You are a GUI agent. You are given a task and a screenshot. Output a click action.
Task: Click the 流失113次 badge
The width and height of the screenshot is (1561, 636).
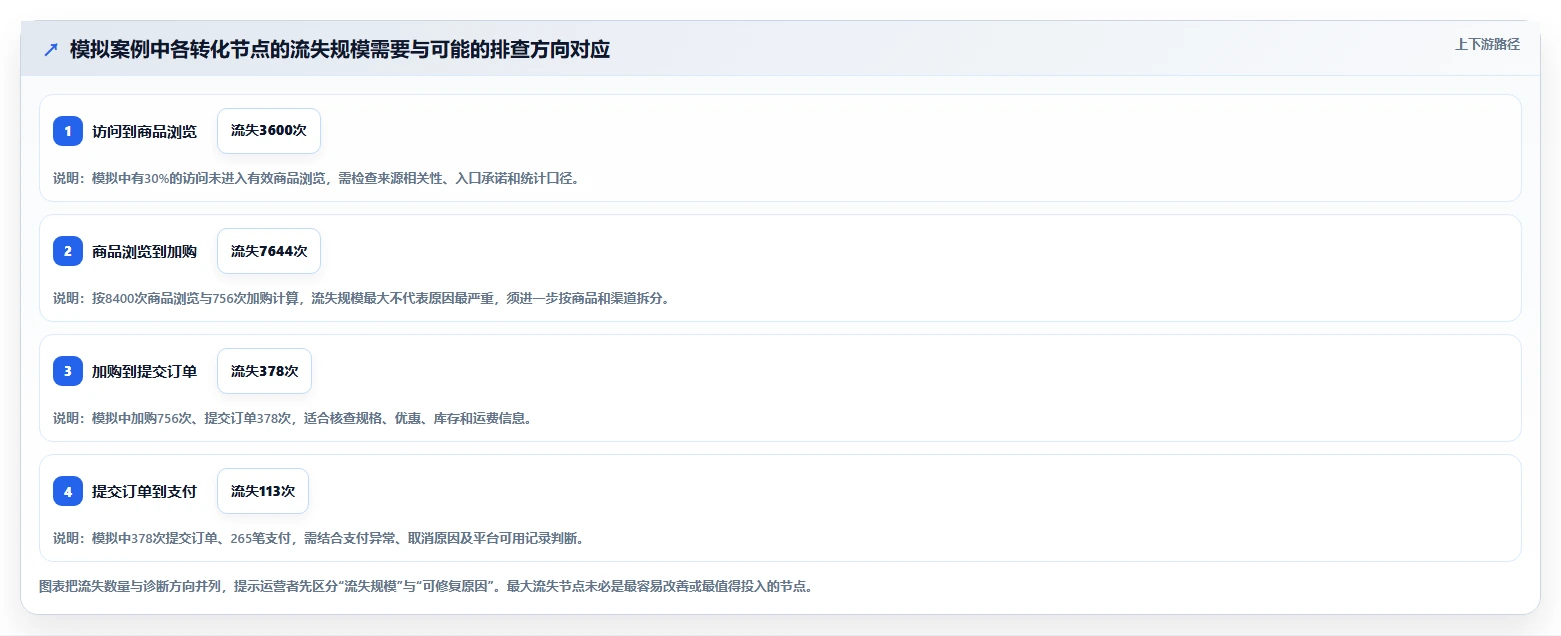pyautogui.click(x=263, y=491)
